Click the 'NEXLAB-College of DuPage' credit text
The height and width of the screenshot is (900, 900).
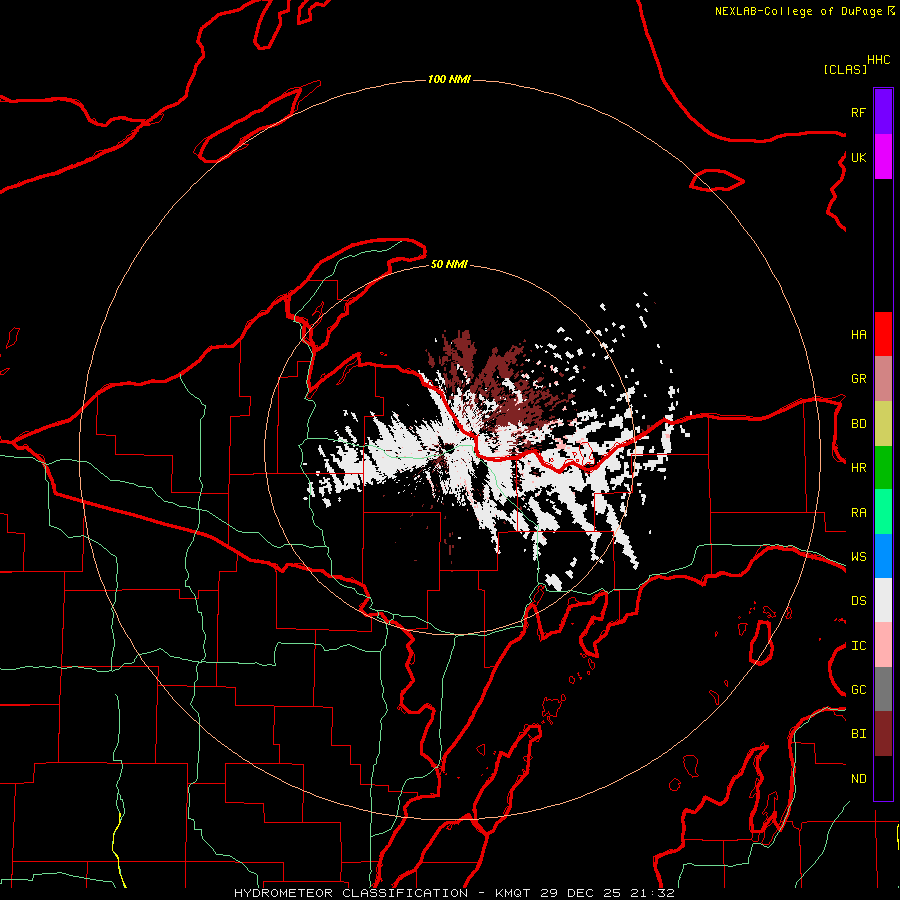(x=798, y=11)
